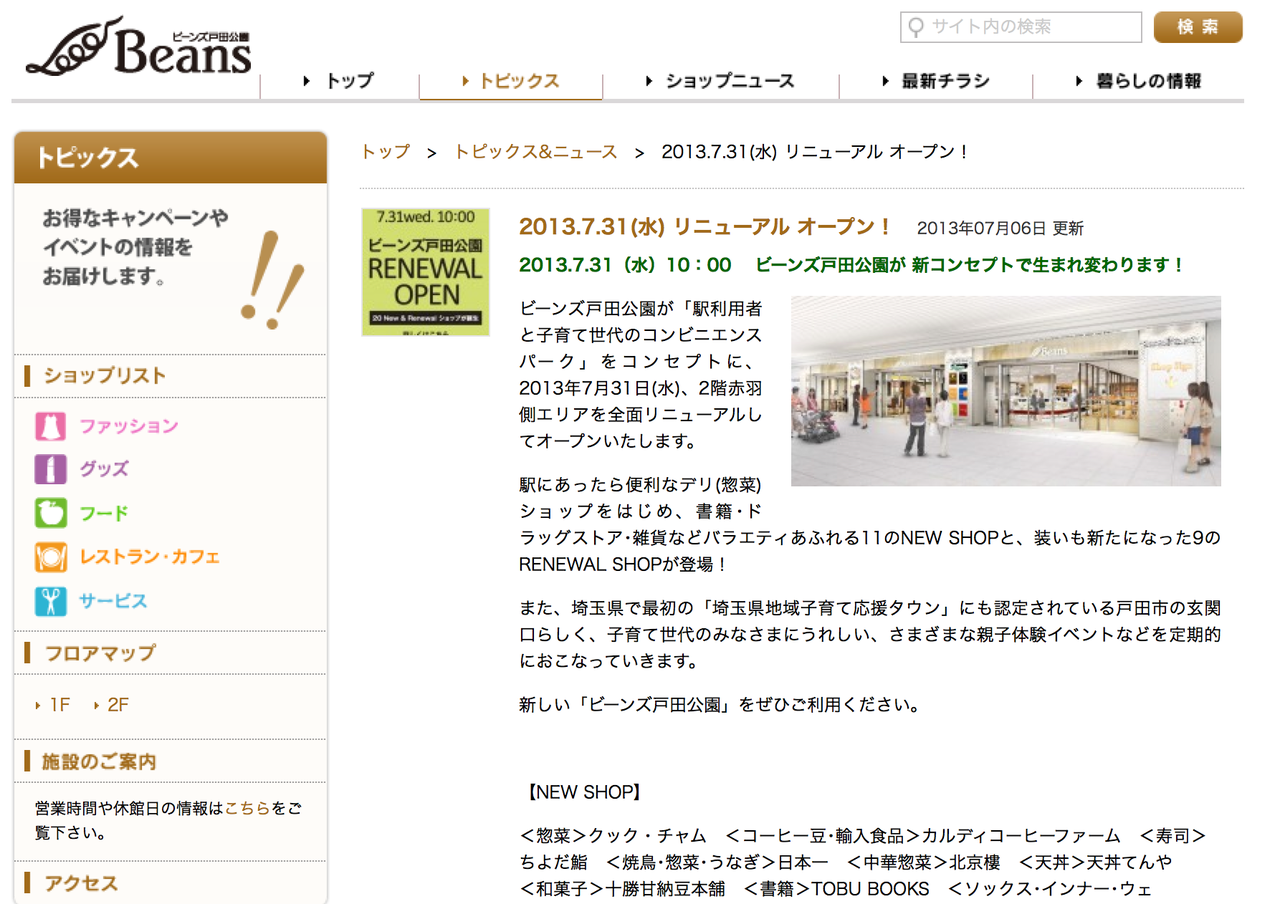
Task: Click the 検索 search button
Action: click(1198, 27)
